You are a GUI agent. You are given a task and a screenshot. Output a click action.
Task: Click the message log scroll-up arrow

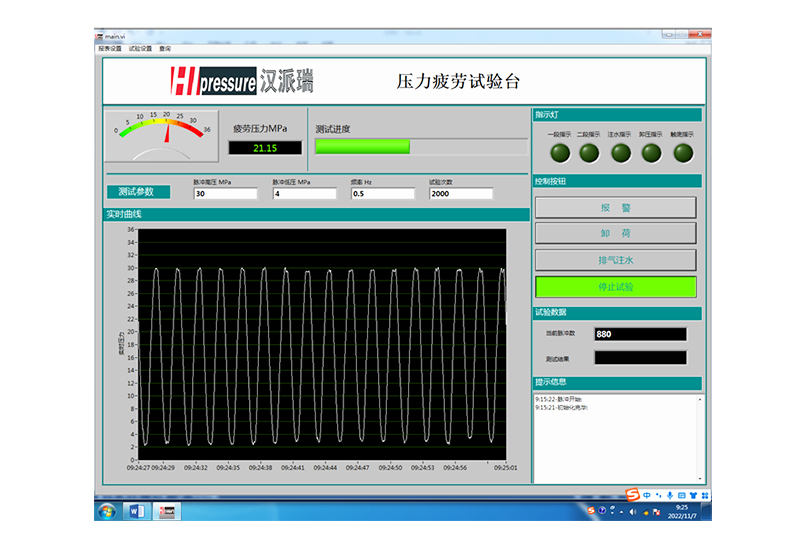coord(699,399)
